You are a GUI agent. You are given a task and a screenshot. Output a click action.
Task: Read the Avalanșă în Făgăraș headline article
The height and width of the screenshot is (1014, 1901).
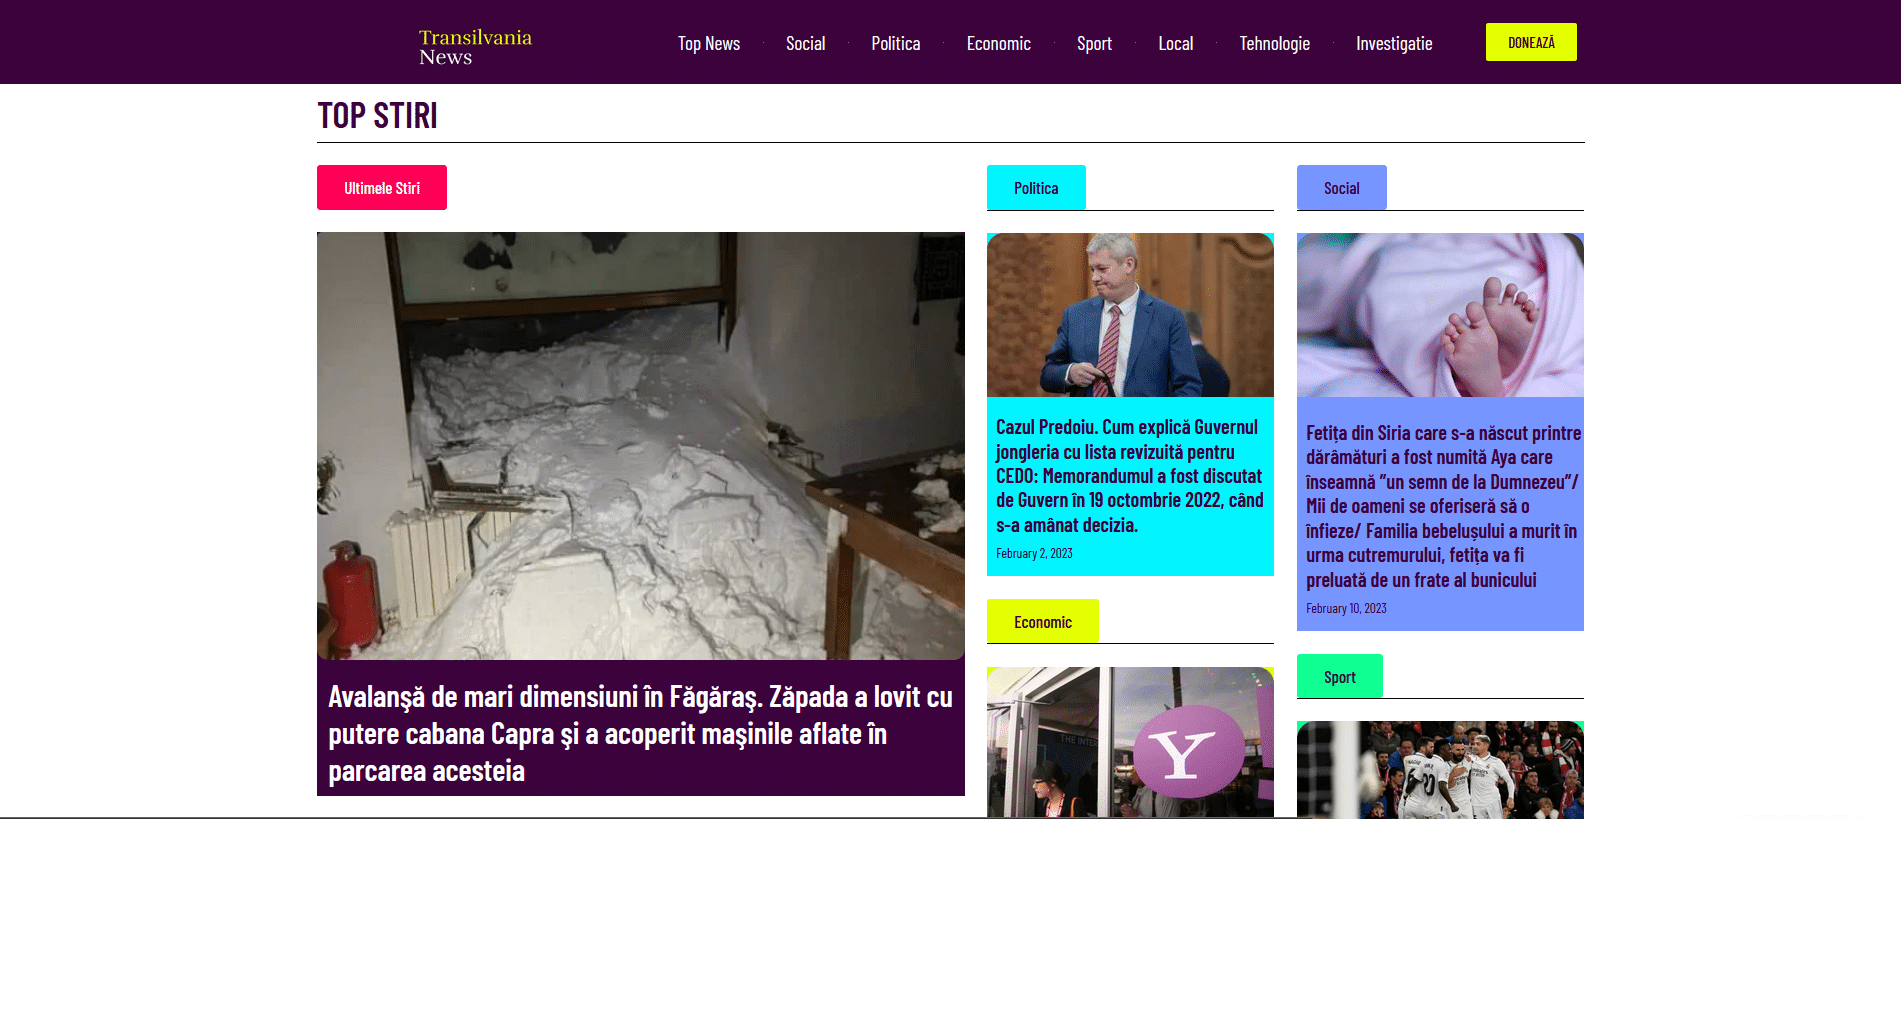[640, 733]
